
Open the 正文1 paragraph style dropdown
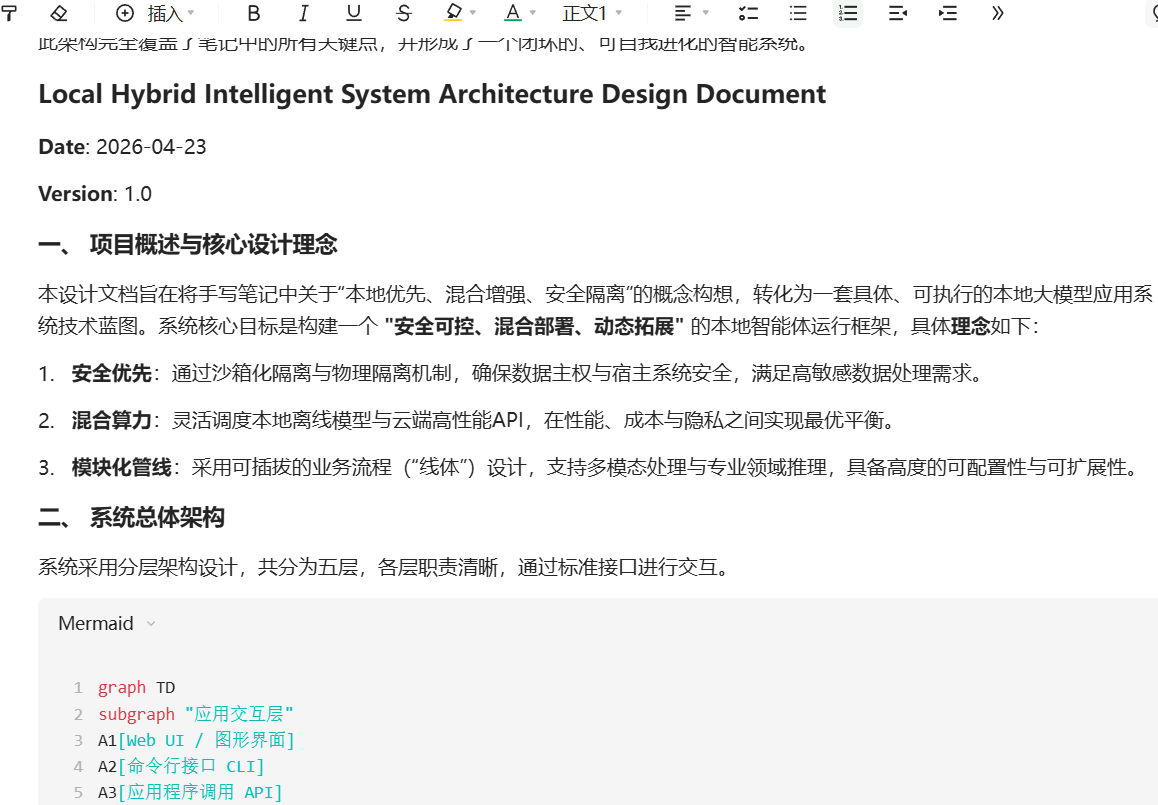tap(592, 13)
